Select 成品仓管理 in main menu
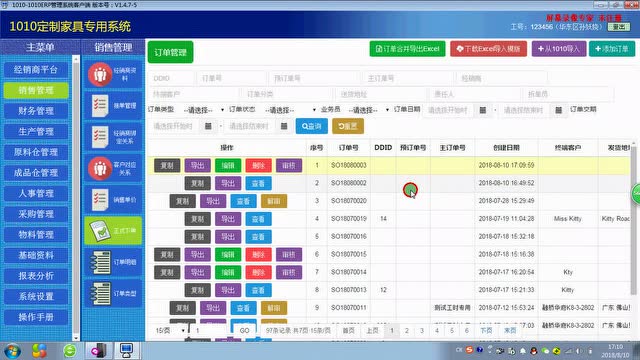The height and width of the screenshot is (360, 640). [x=36, y=173]
